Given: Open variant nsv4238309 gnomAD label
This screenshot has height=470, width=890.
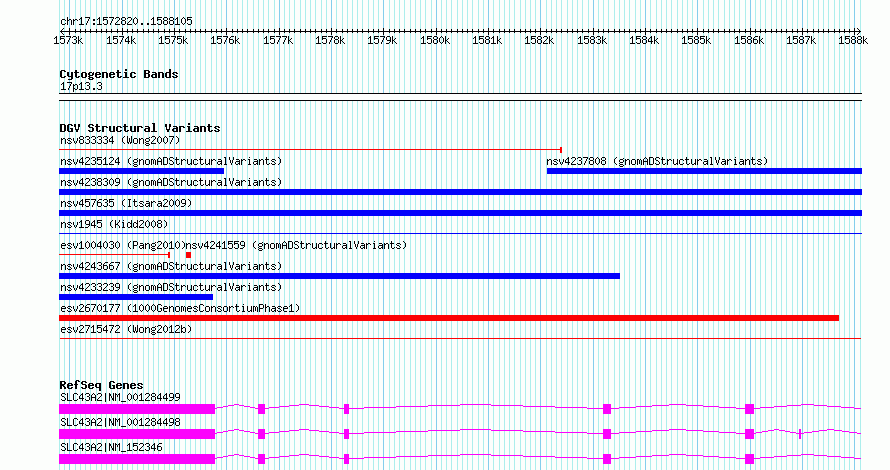Looking at the screenshot, I should coord(171,182).
